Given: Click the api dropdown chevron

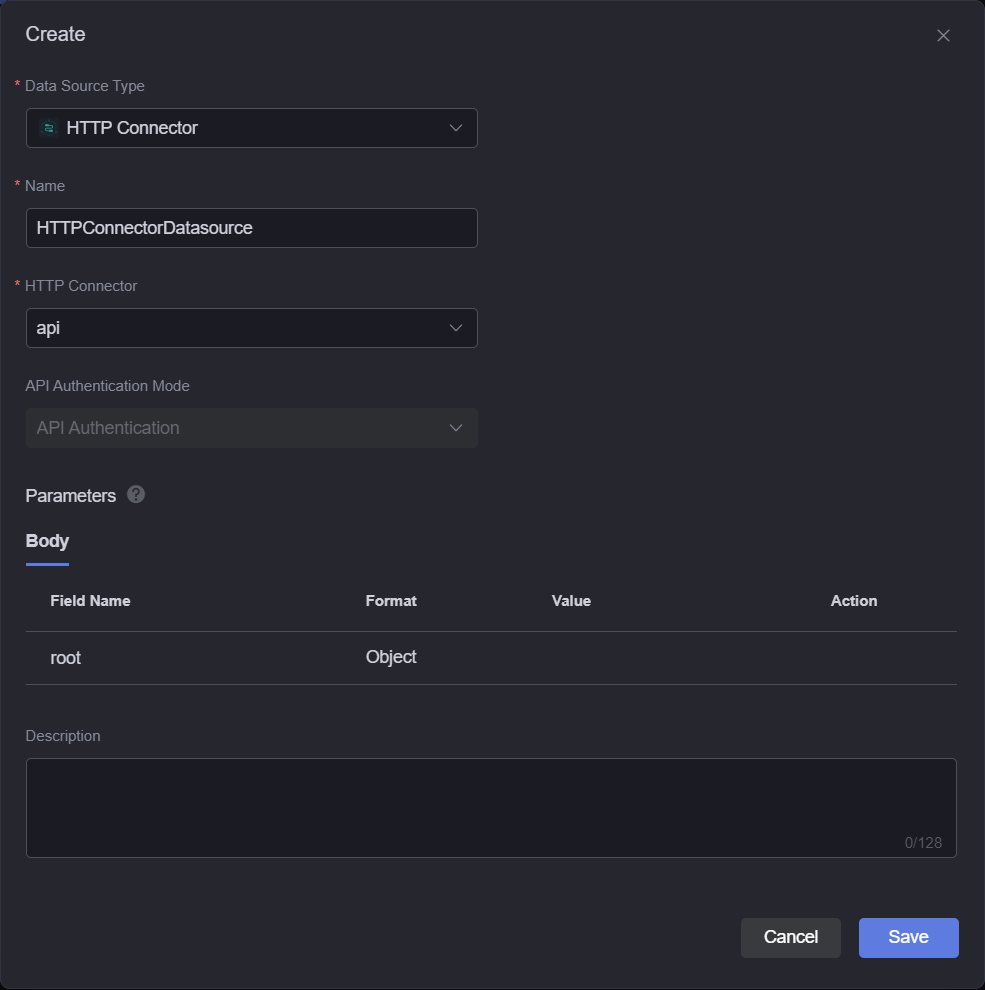Looking at the screenshot, I should point(455,328).
